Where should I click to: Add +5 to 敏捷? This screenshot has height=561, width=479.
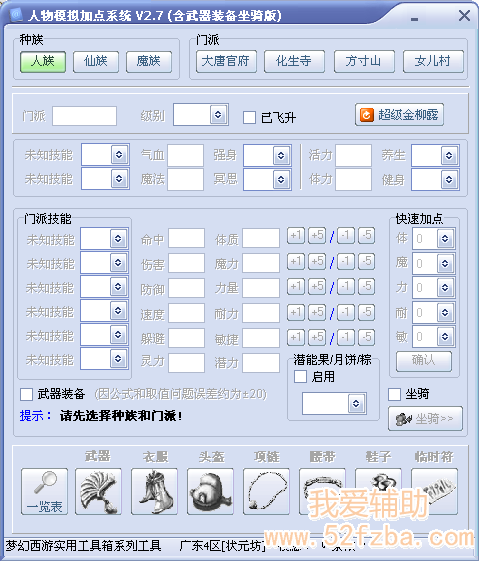317,337
